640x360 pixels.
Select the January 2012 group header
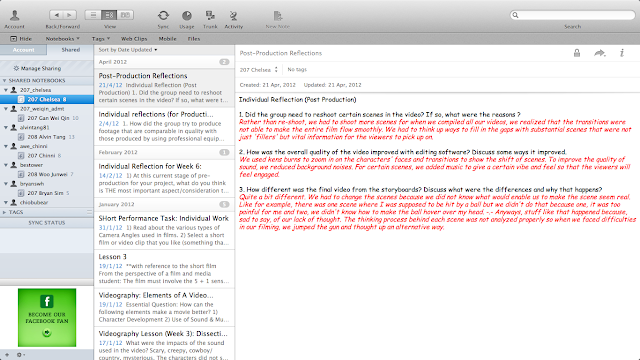point(164,204)
